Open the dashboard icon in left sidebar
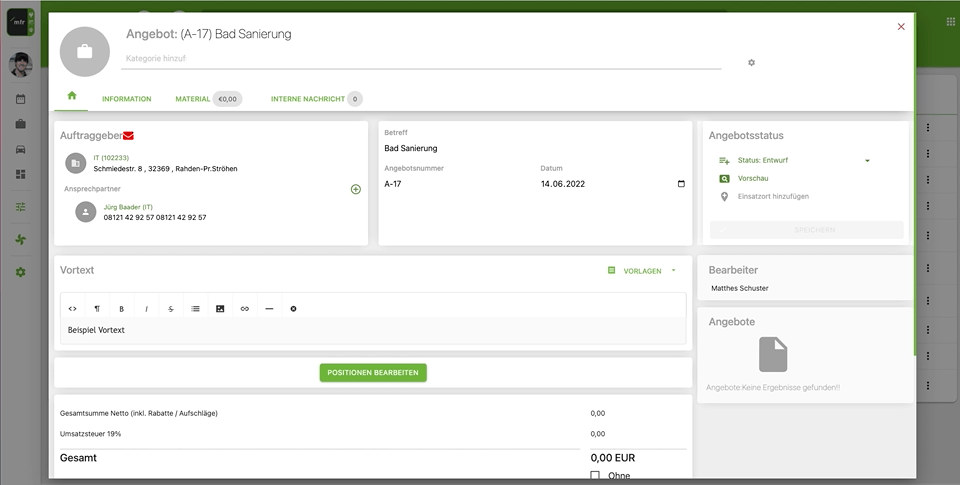The image size is (960, 485). pos(20,175)
